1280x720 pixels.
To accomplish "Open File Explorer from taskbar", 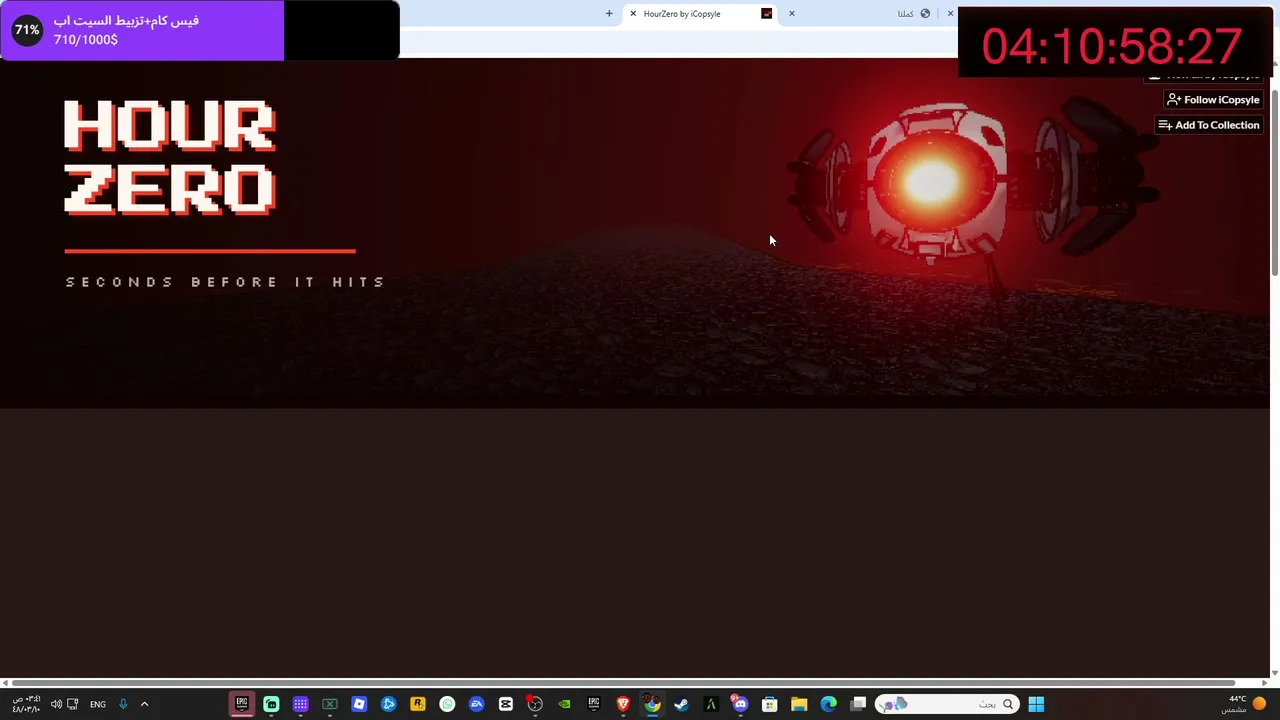I will [x=799, y=704].
